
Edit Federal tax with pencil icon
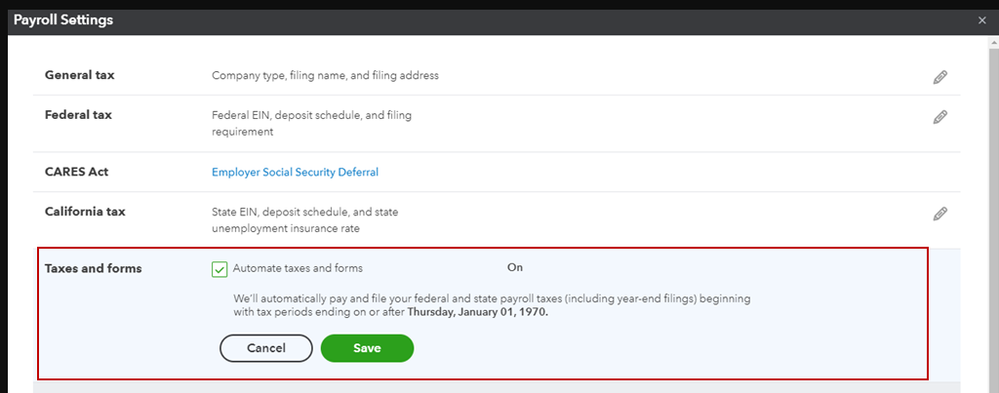tap(940, 117)
